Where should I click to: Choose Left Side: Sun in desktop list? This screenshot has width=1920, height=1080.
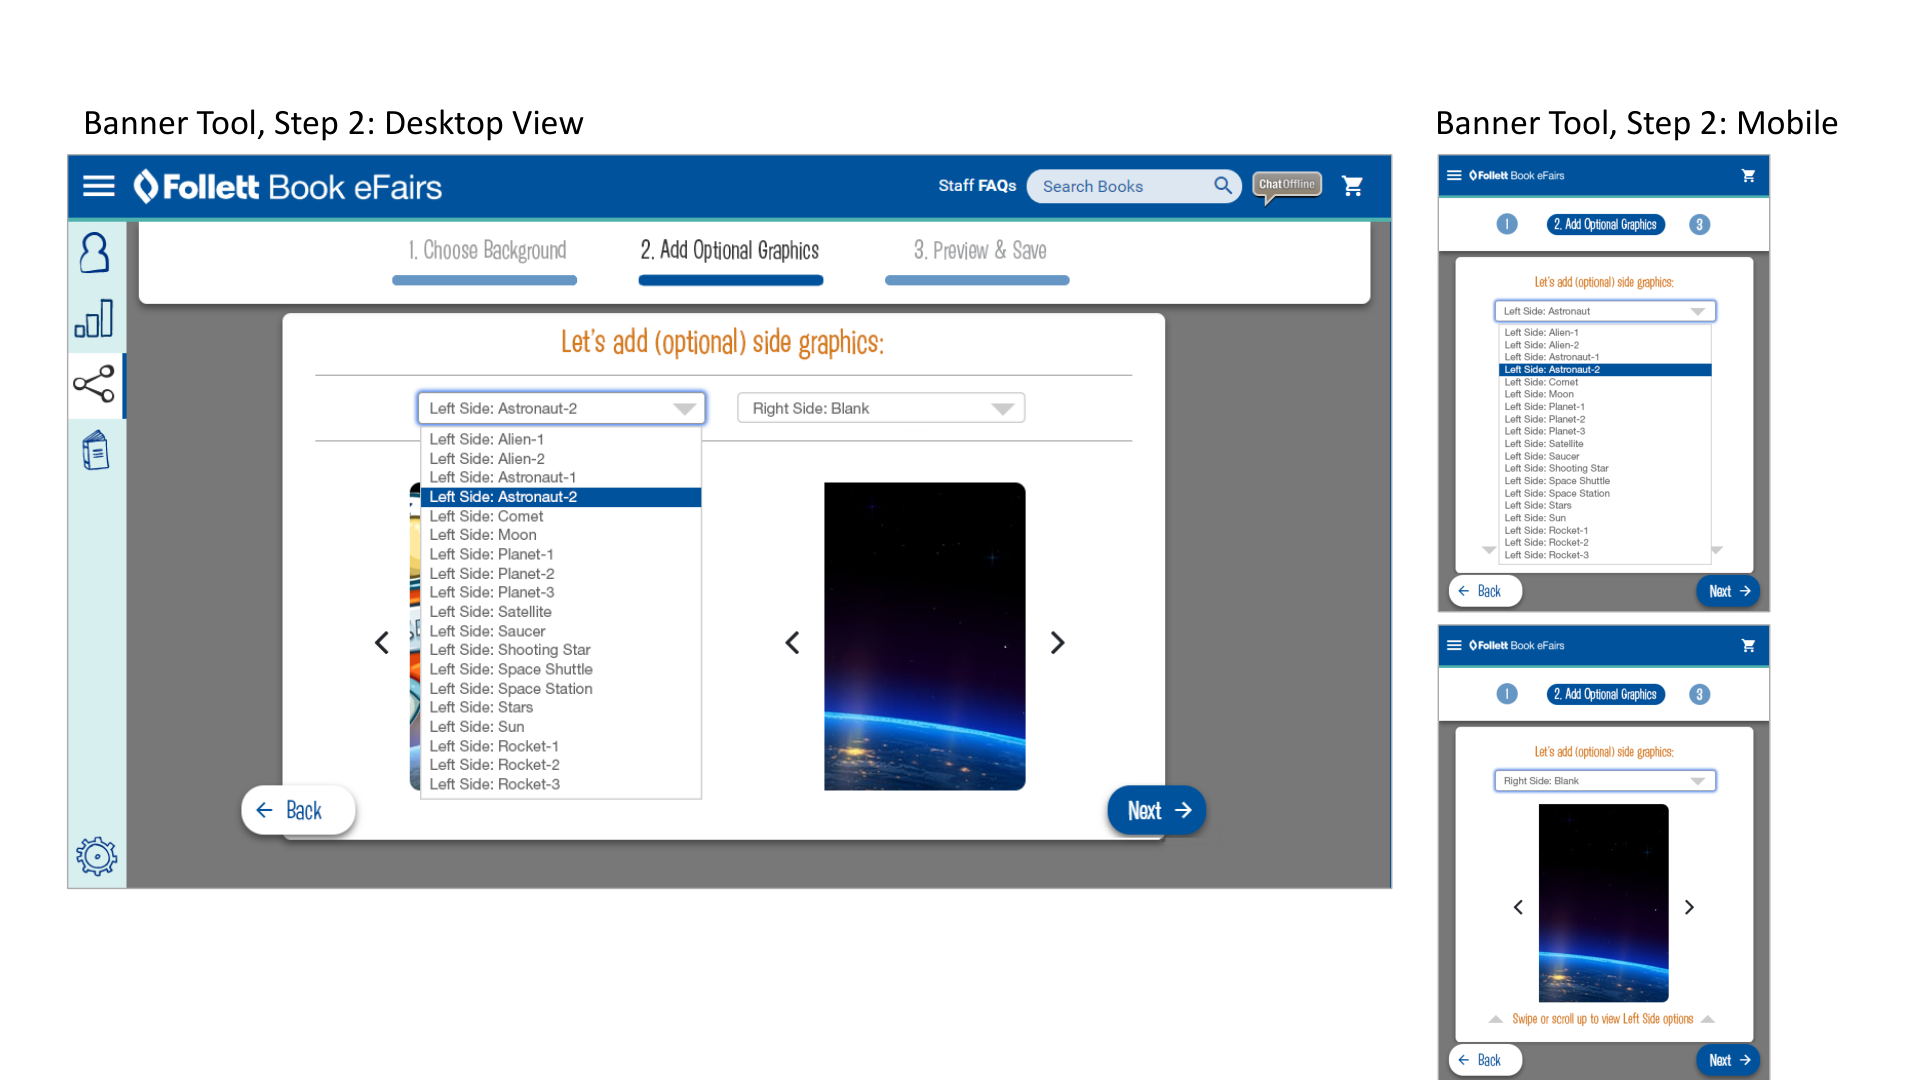[561, 727]
